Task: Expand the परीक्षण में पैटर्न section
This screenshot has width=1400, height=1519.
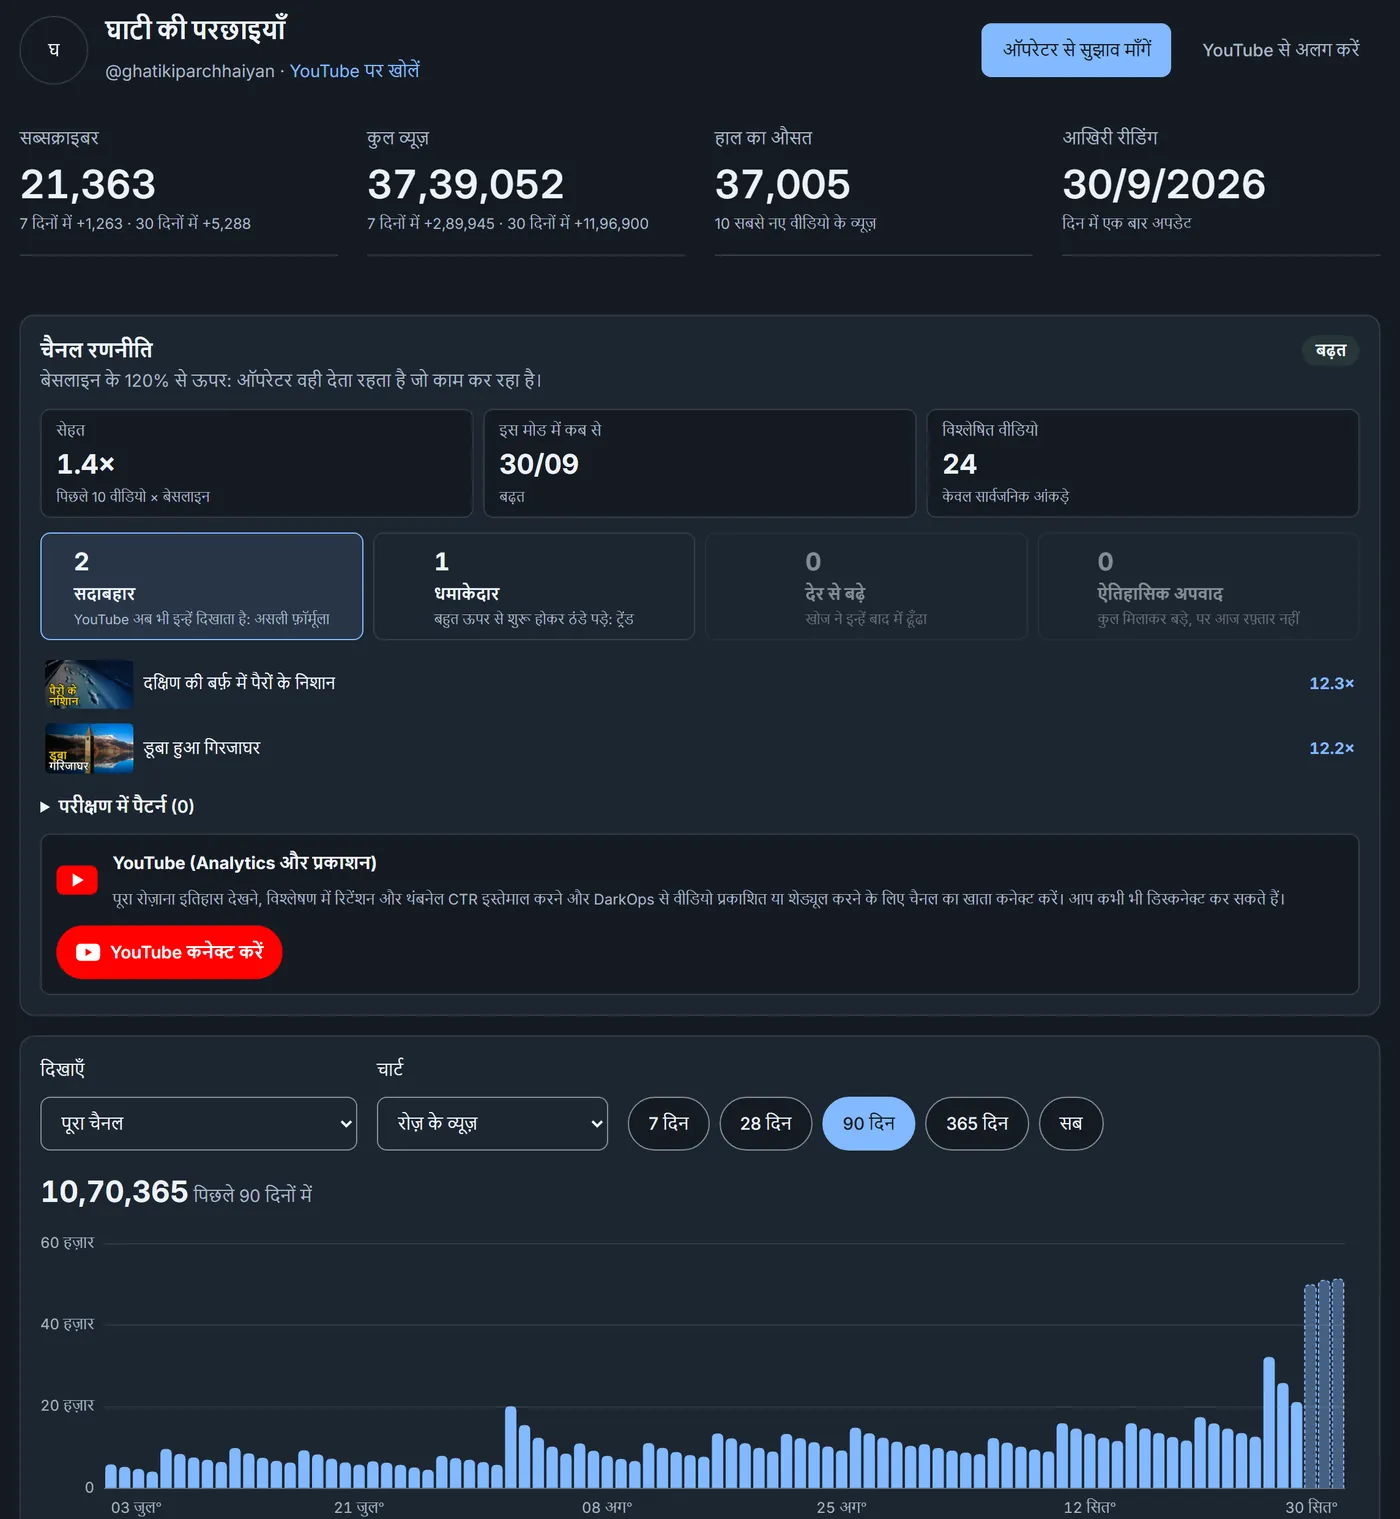Action: click(x=117, y=806)
